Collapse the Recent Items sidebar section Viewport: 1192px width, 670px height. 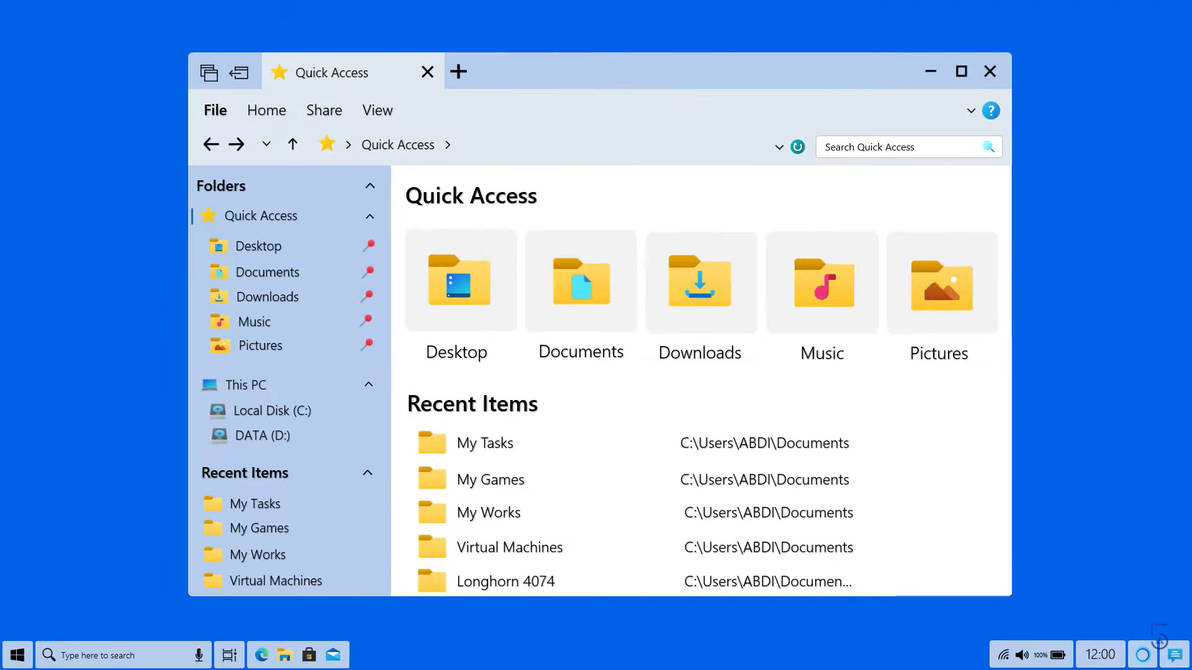[x=368, y=473]
